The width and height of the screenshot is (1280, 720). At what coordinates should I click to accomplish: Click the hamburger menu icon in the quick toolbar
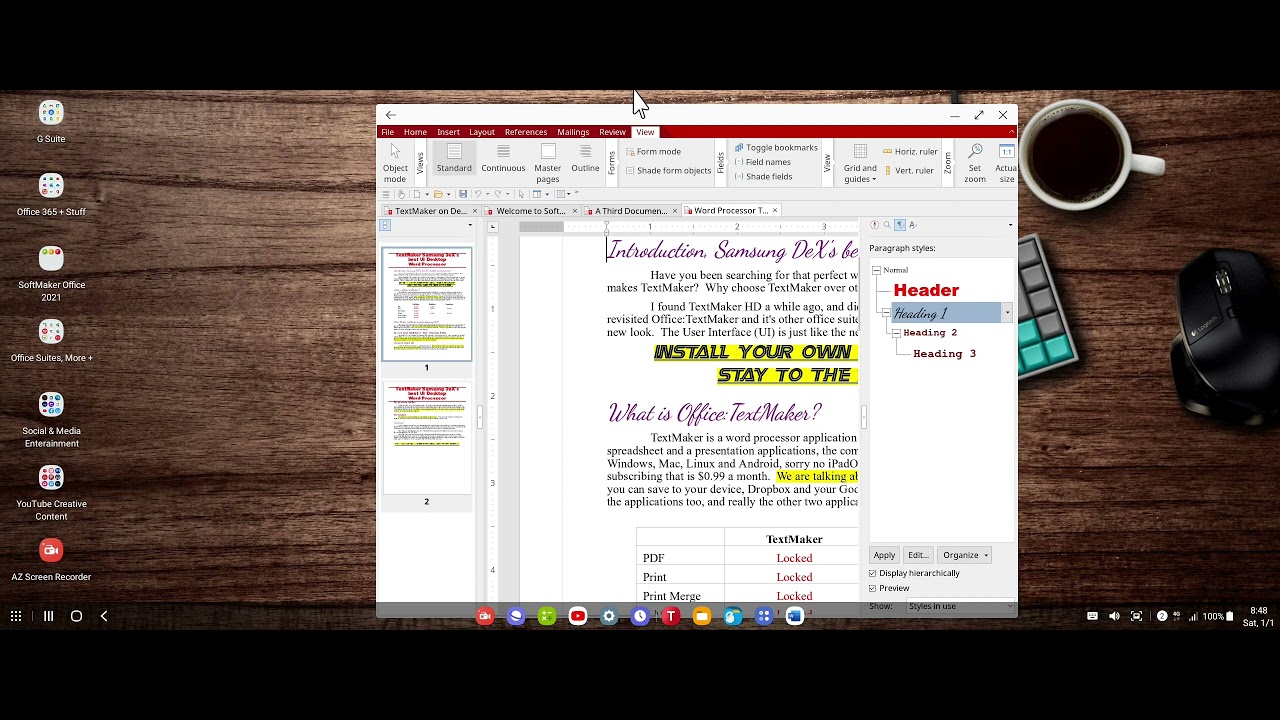(386, 194)
